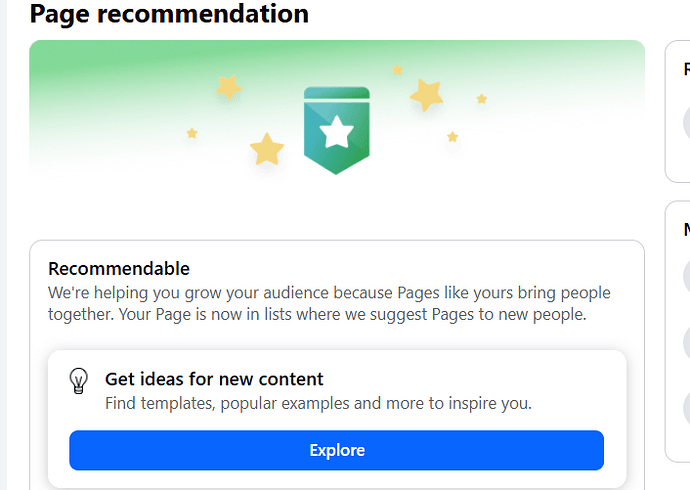The image size is (690, 490).
Task: Click the big yellow star touching badge's left side
Action: coord(267,149)
